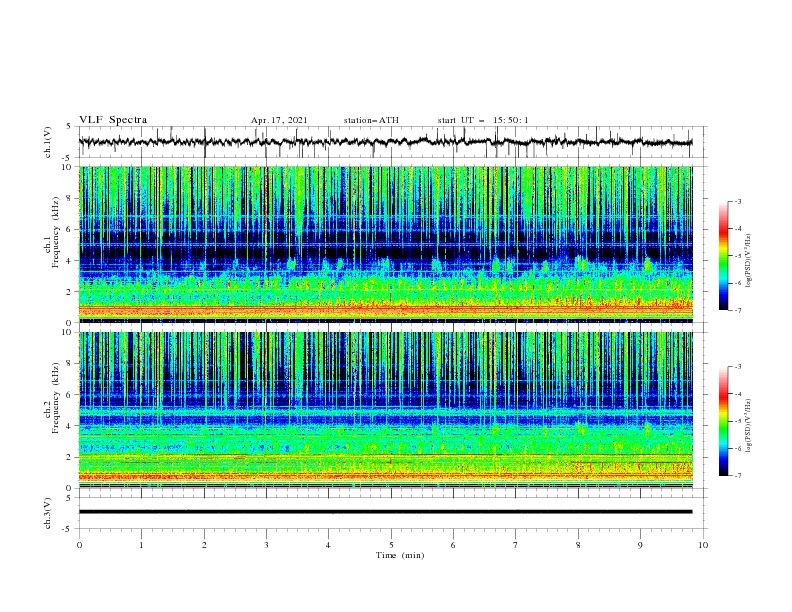This screenshot has width=792, height=612.
Task: Click the time axis tick label '0'
Action: 79,545
